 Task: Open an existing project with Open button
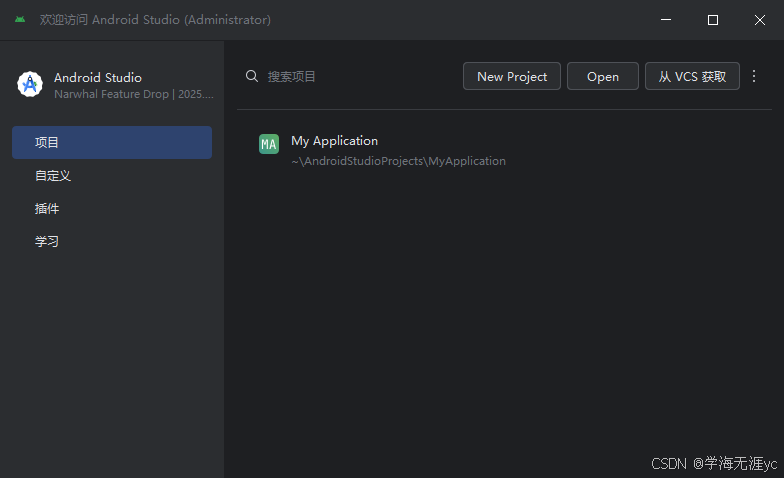pos(602,76)
